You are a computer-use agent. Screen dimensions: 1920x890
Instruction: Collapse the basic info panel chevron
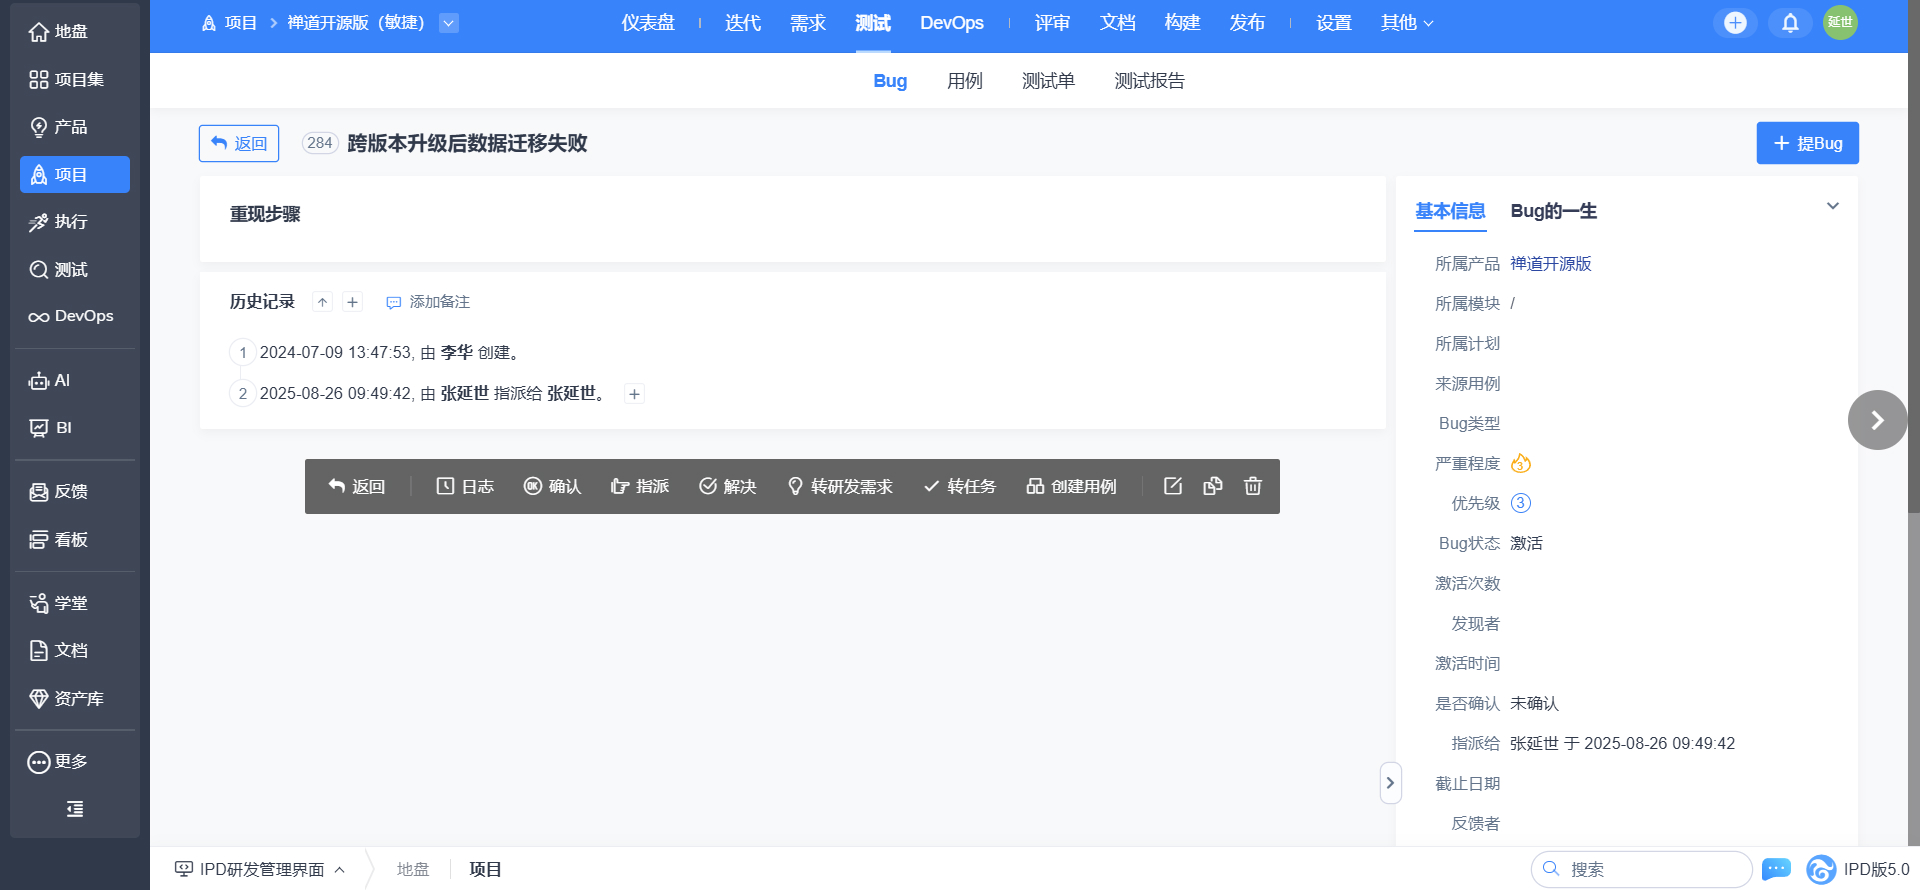click(1833, 206)
